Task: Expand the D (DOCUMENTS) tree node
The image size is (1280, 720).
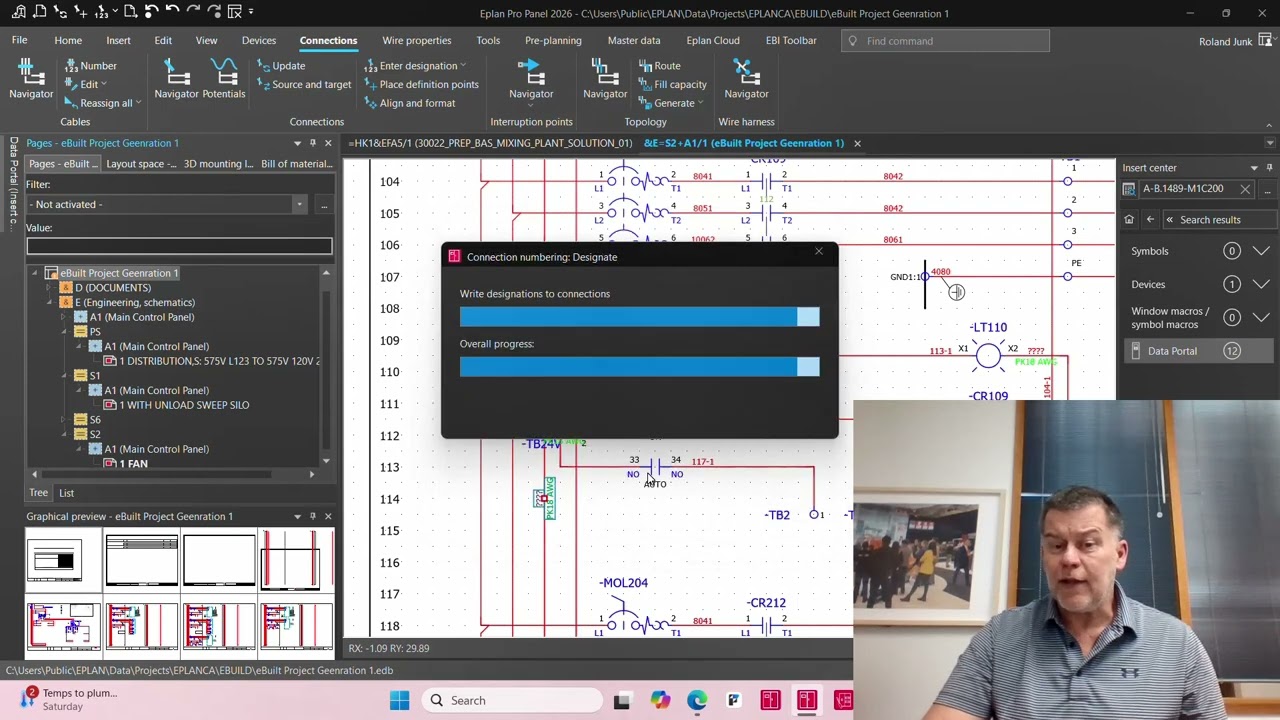Action: click(50, 288)
